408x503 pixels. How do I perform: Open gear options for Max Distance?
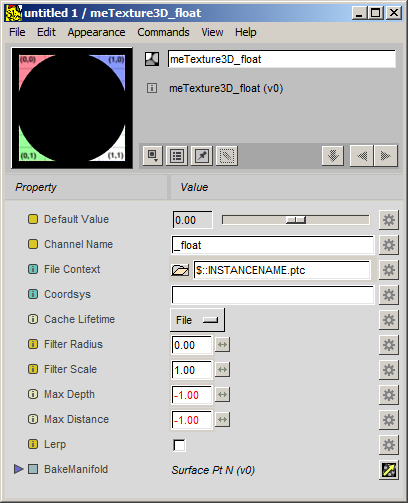pos(389,420)
